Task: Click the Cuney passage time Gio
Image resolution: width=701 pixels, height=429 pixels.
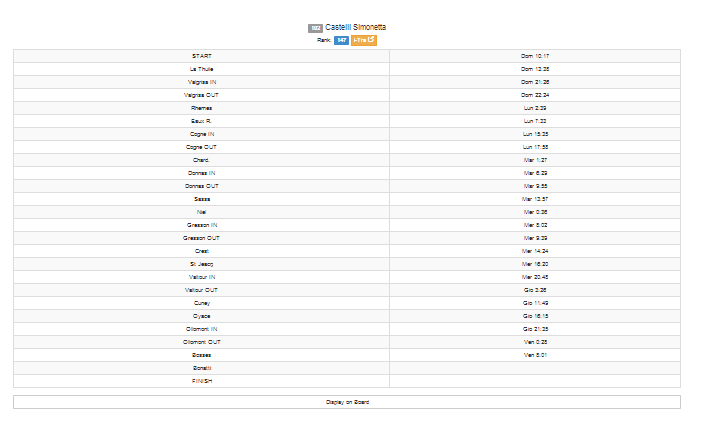Action: (x=535, y=303)
